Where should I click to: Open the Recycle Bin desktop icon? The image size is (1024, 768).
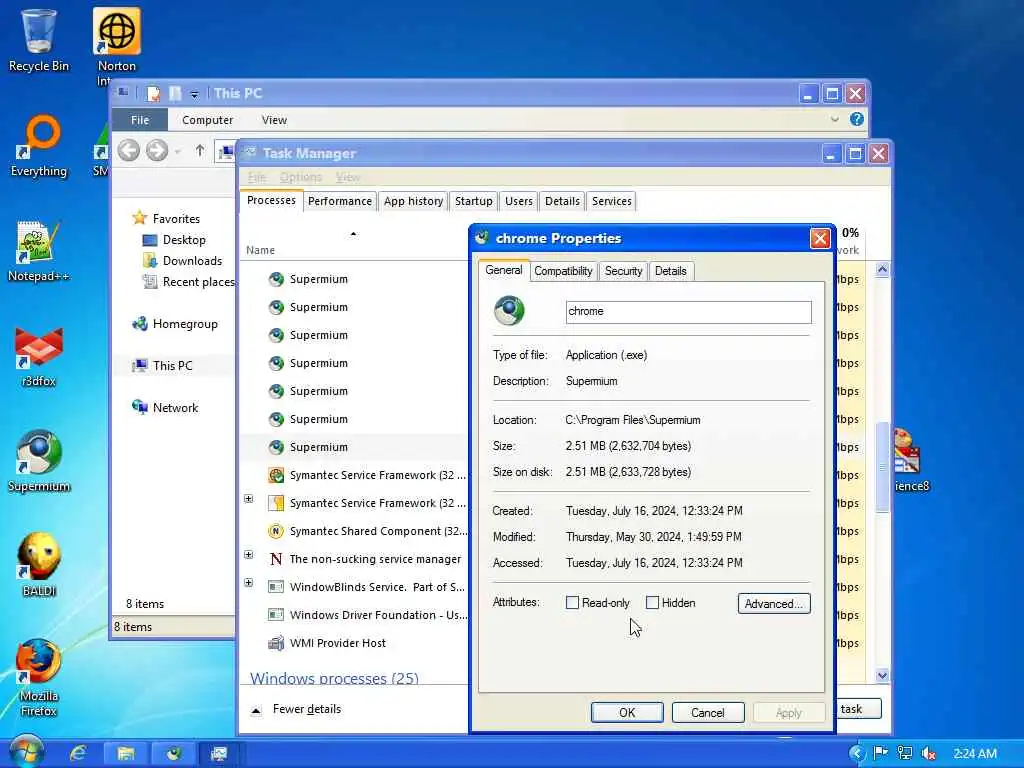pos(39,39)
